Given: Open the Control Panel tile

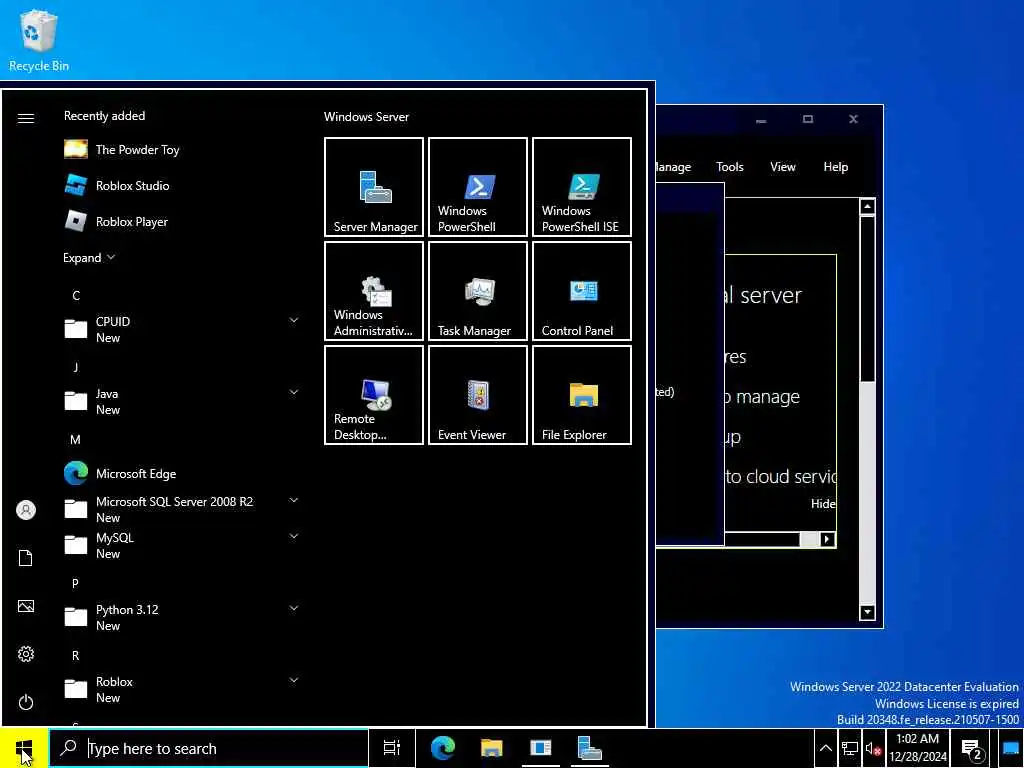Looking at the screenshot, I should tap(582, 291).
